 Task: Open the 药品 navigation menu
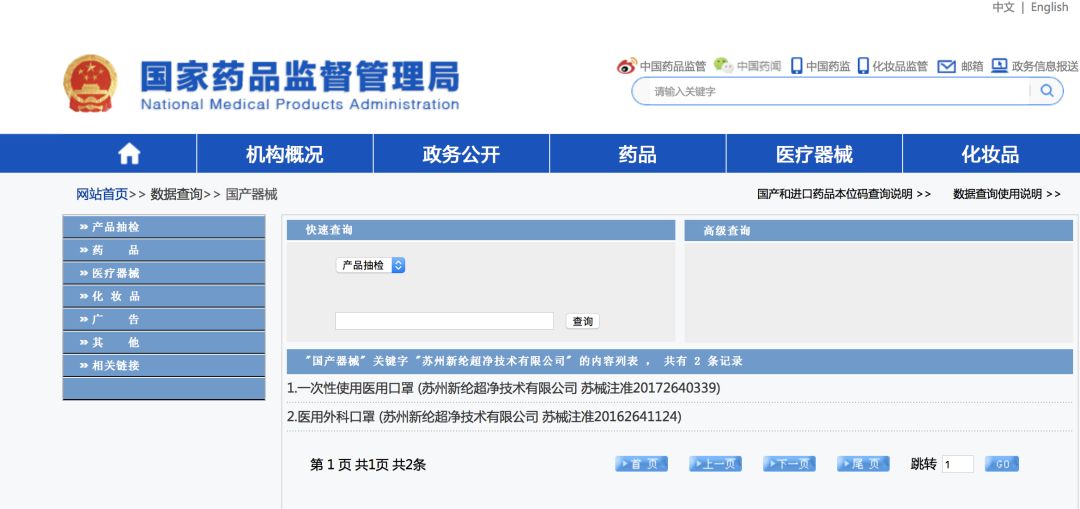[x=637, y=154]
